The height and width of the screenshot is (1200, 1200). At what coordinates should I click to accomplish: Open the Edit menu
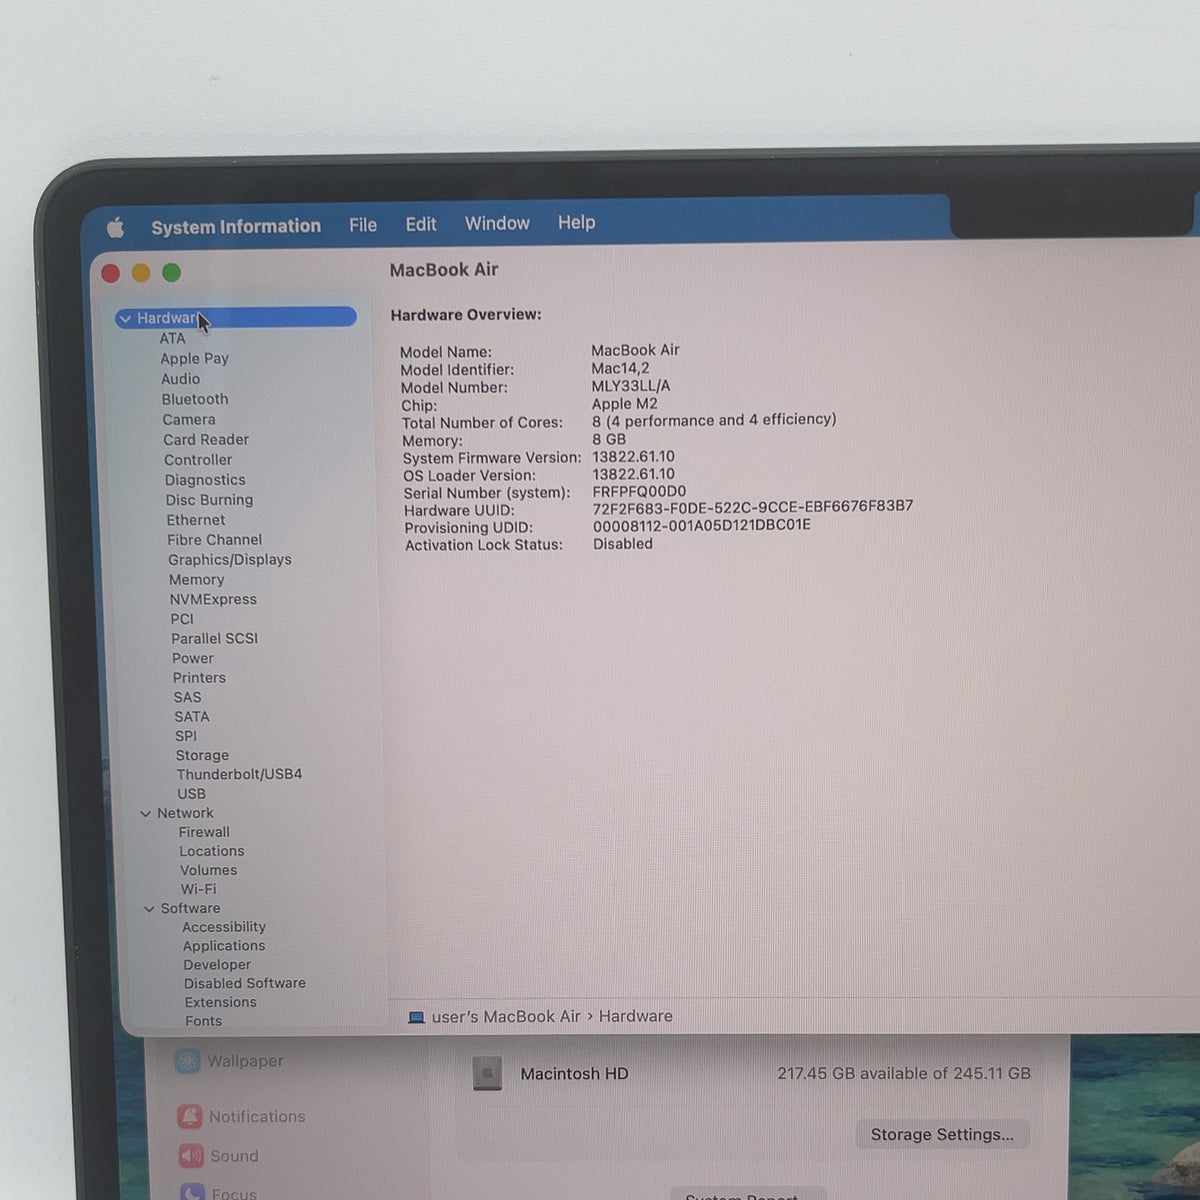[421, 224]
